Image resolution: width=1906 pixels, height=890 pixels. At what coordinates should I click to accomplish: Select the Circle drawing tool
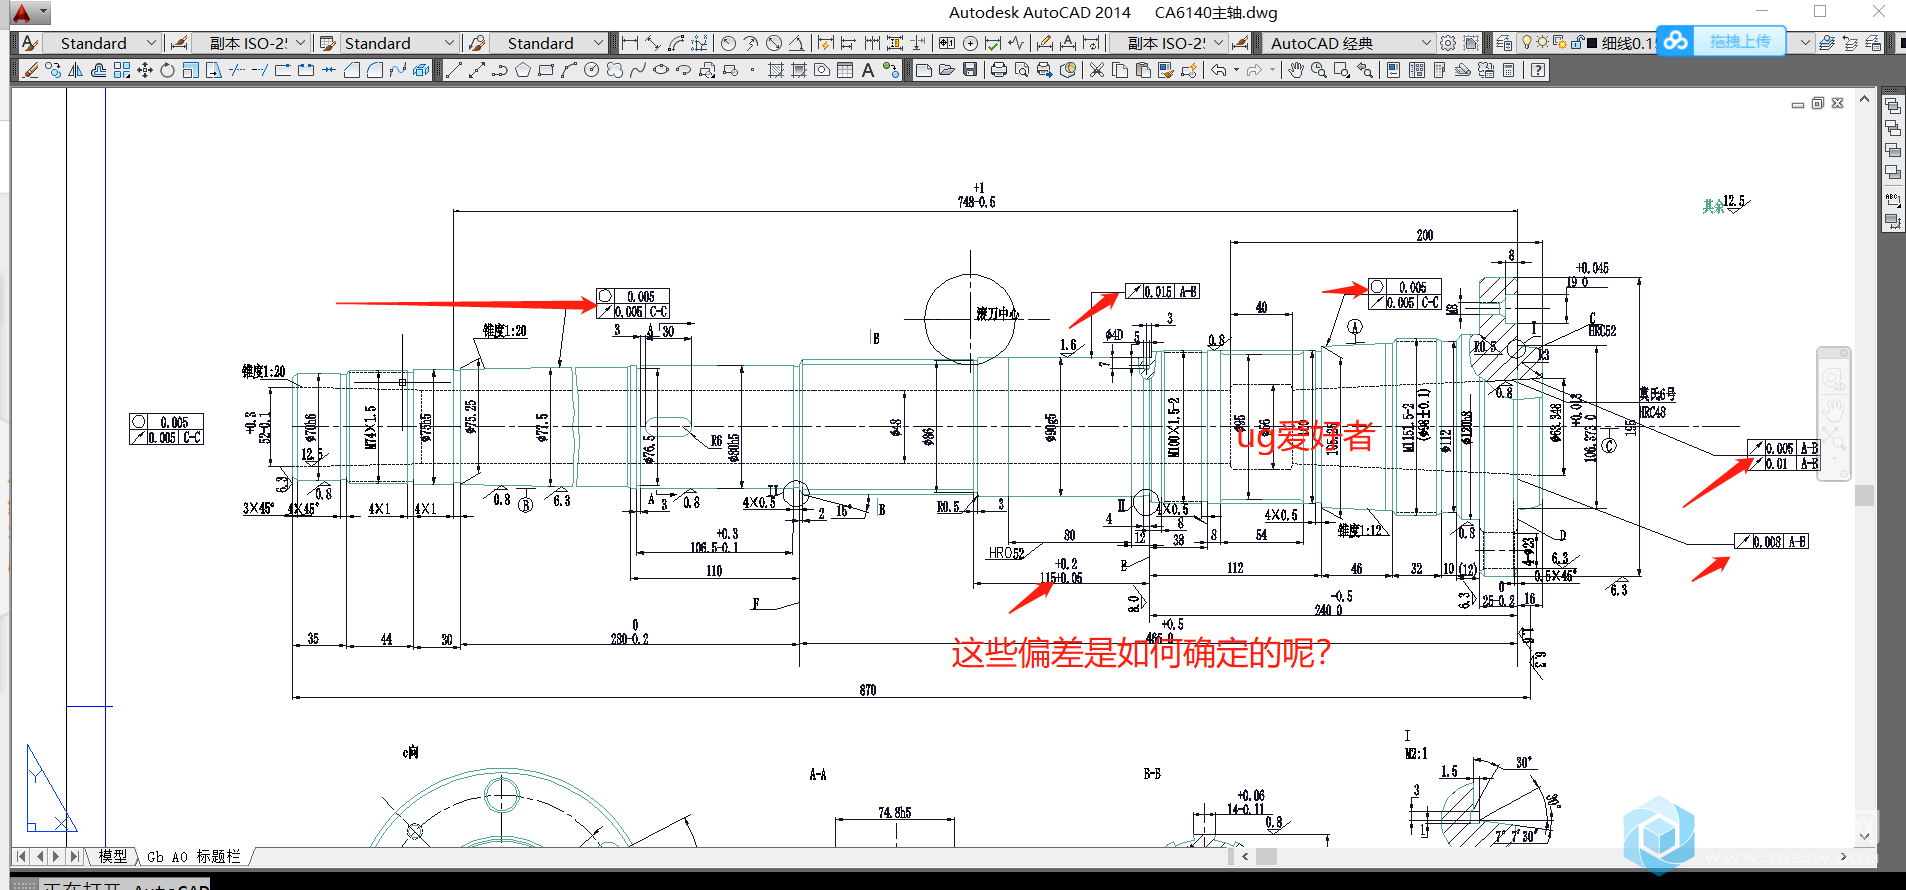tap(592, 70)
